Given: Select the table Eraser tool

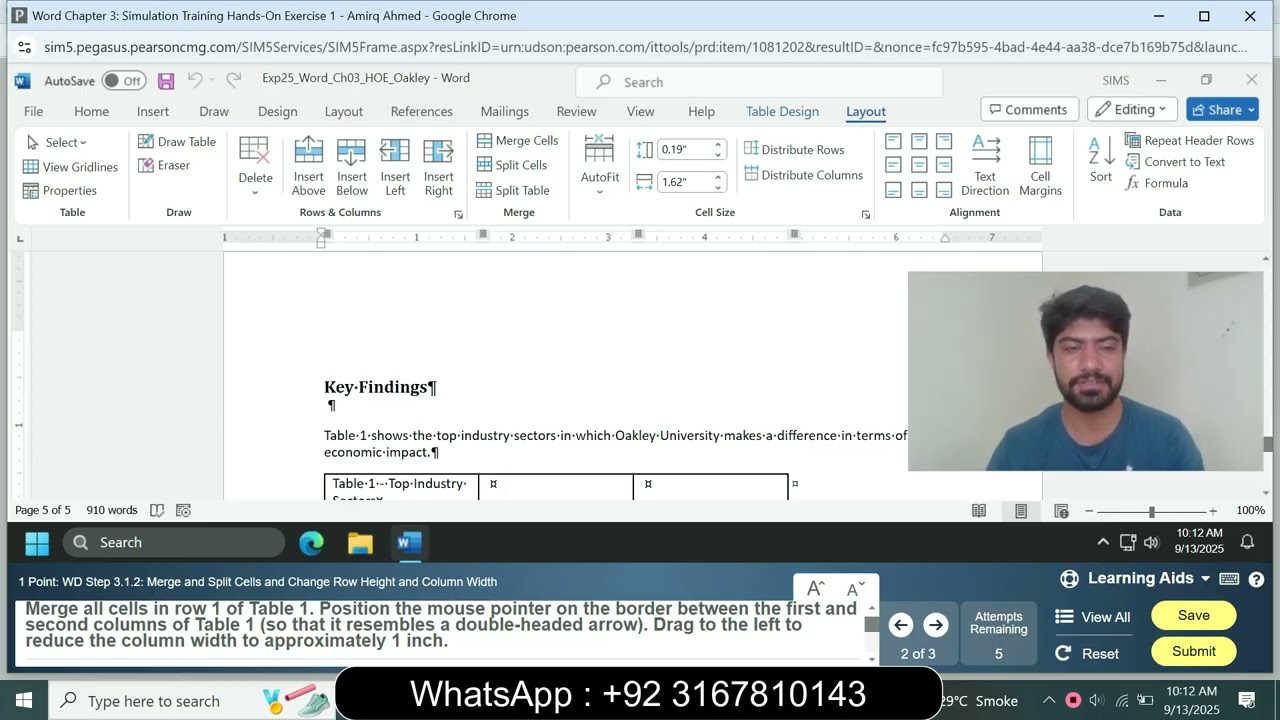Looking at the screenshot, I should tap(164, 166).
